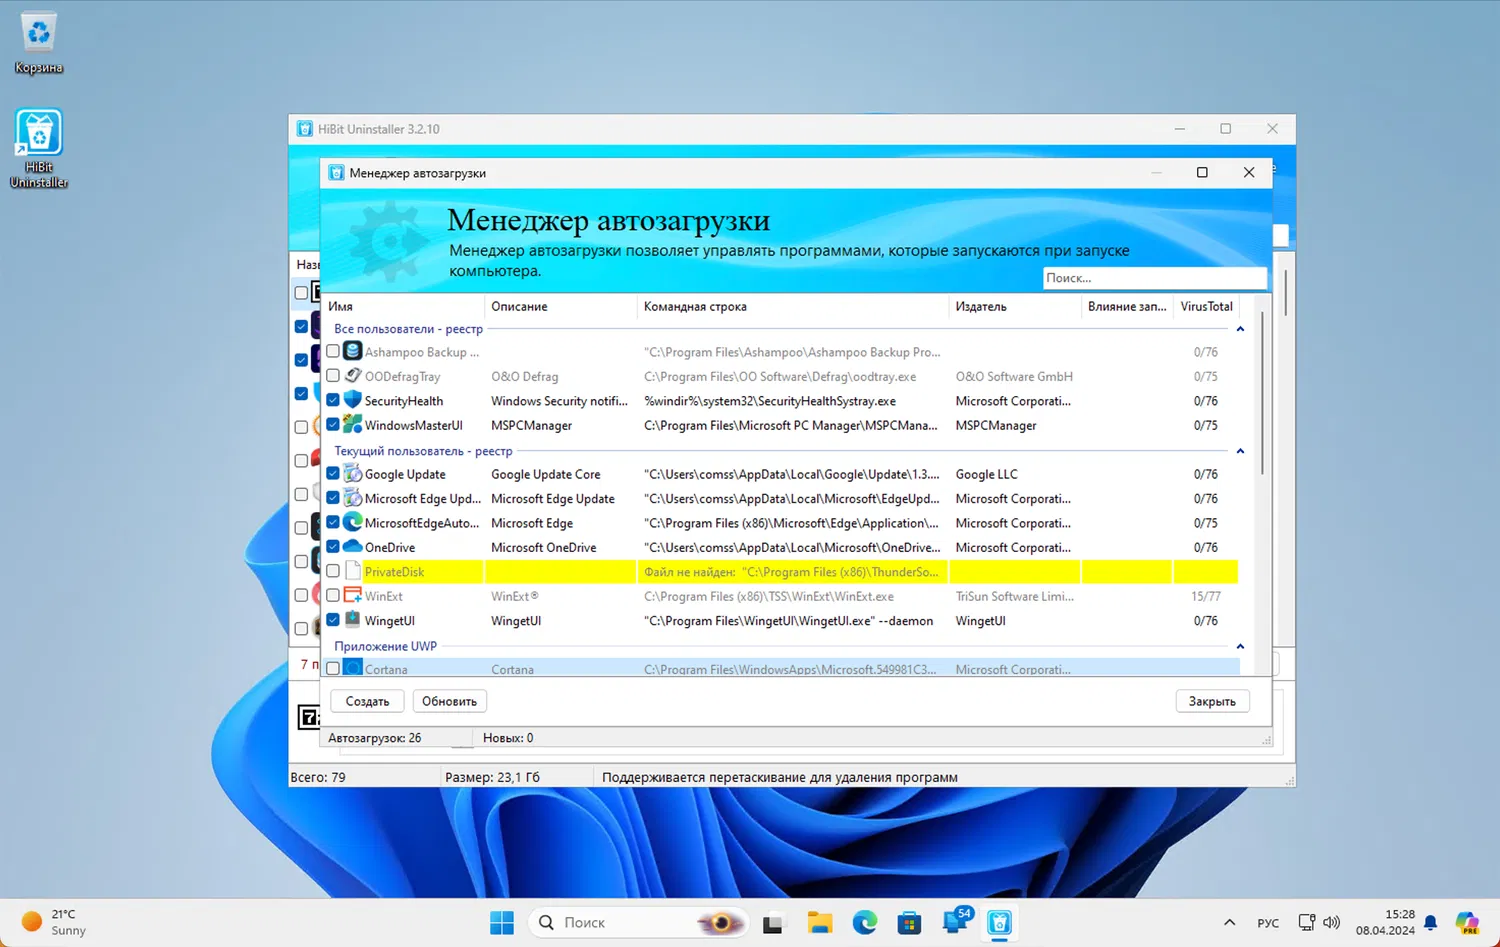This screenshot has width=1500, height=947.
Task: Enable the Ashampoo Backup startup checkbox
Action: 333,352
